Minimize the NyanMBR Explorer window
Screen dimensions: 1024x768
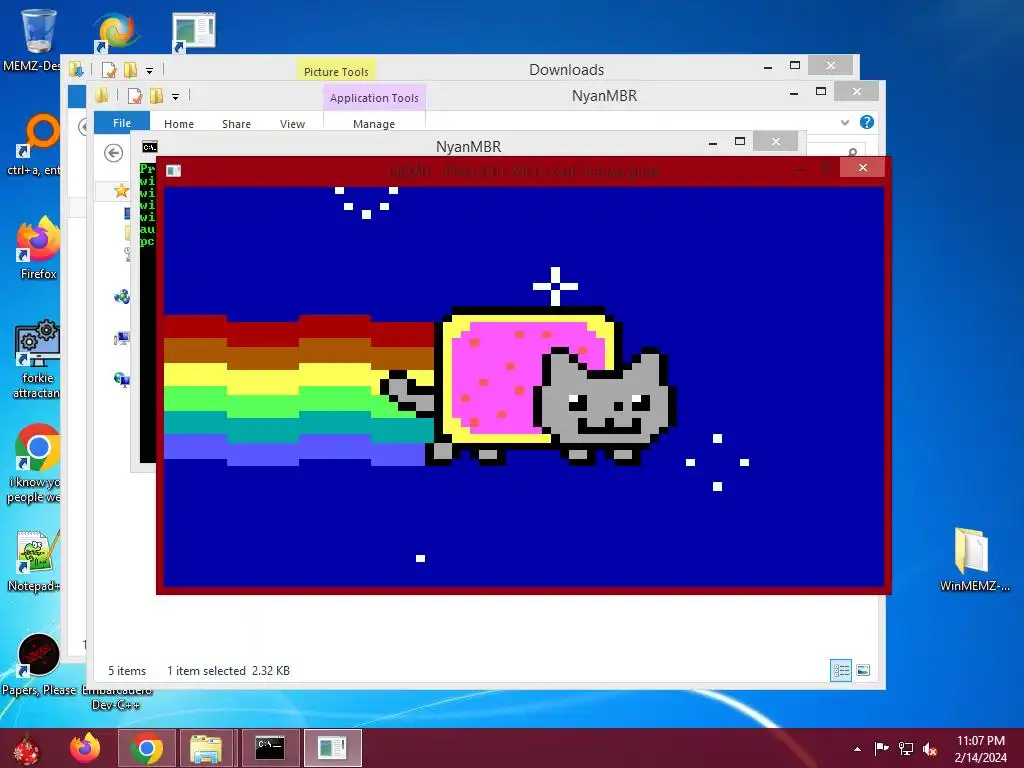(793, 92)
